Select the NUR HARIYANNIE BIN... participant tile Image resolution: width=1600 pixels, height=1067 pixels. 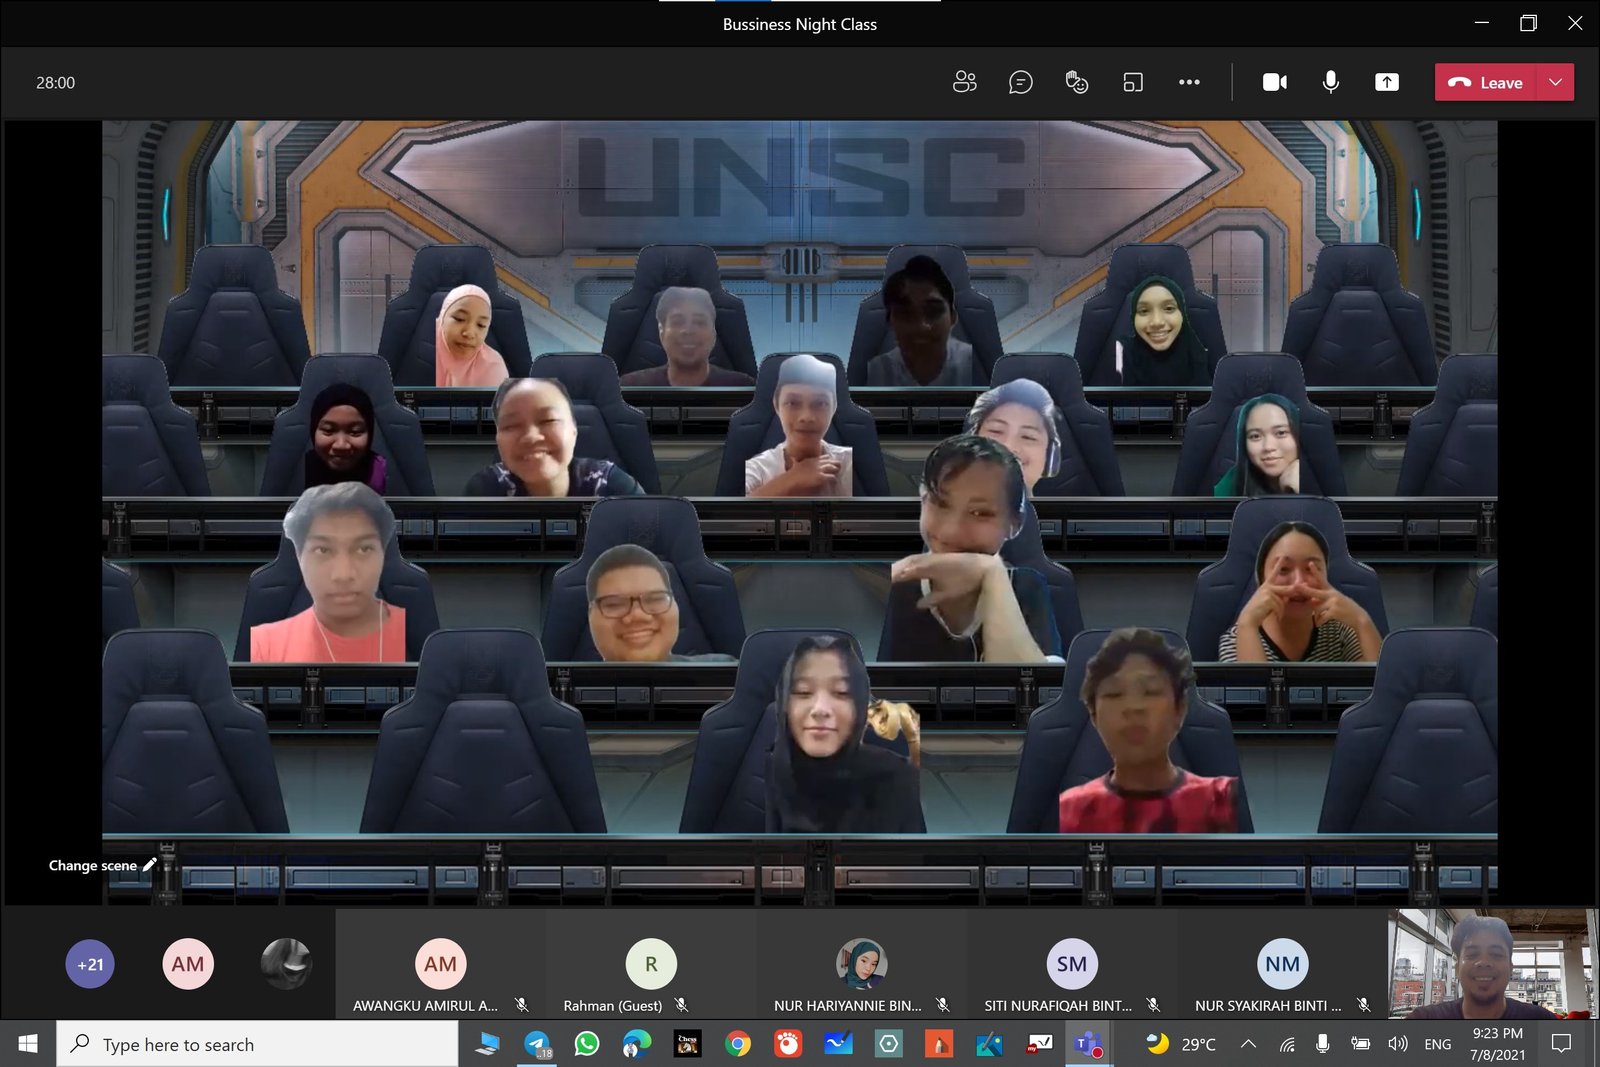[862, 965]
